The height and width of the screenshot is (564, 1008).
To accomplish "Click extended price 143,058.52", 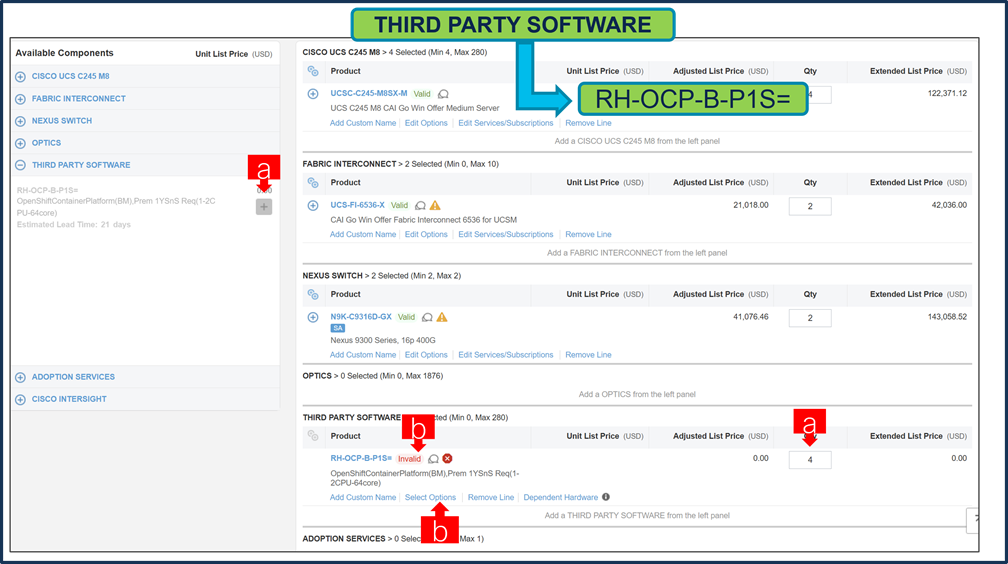I will (947, 316).
